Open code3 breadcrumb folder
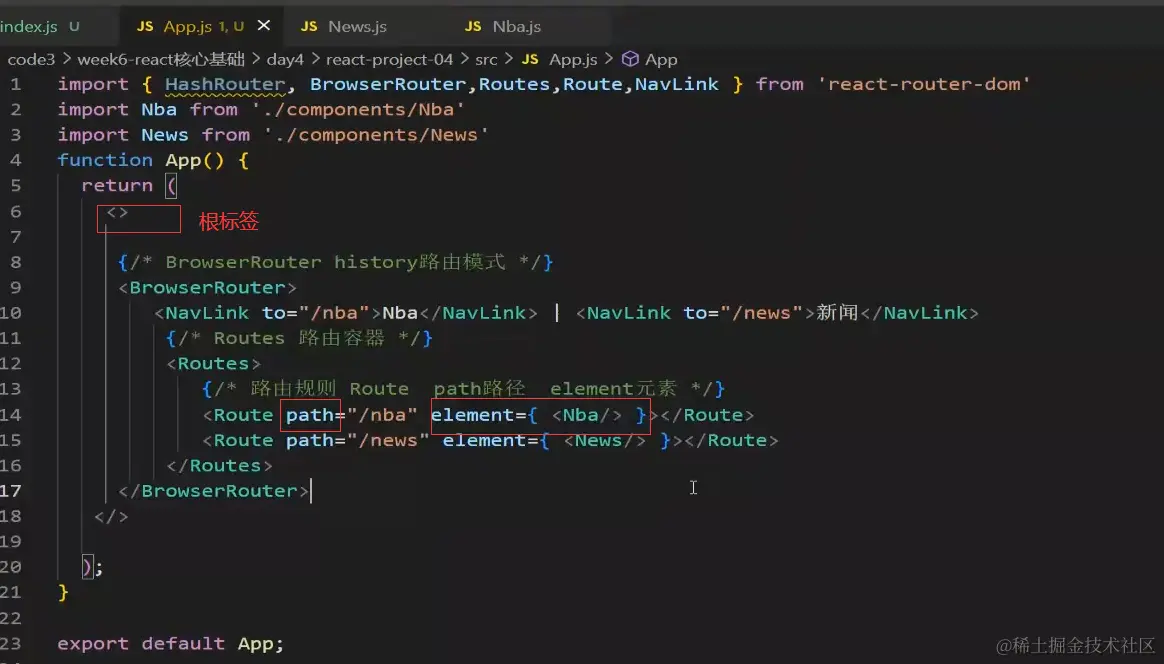 pos(31,59)
